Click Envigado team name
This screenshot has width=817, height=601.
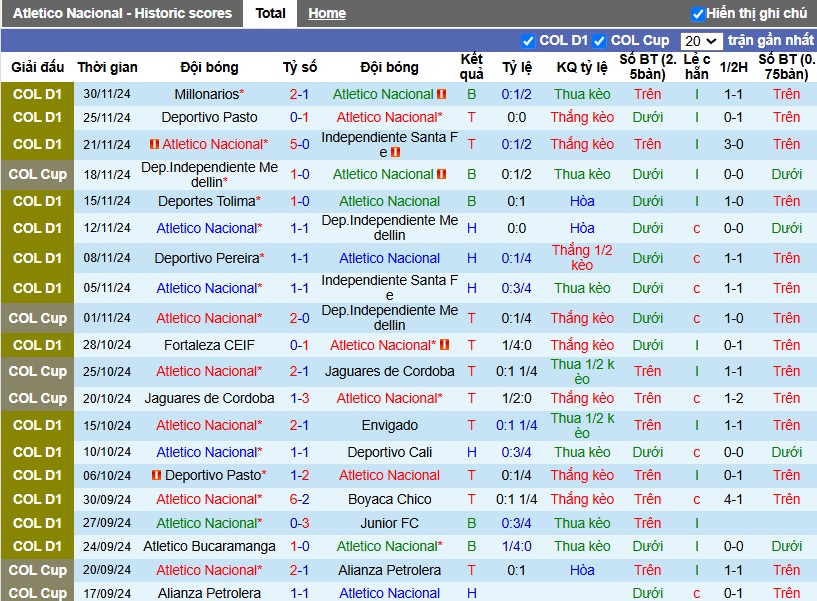(x=390, y=425)
